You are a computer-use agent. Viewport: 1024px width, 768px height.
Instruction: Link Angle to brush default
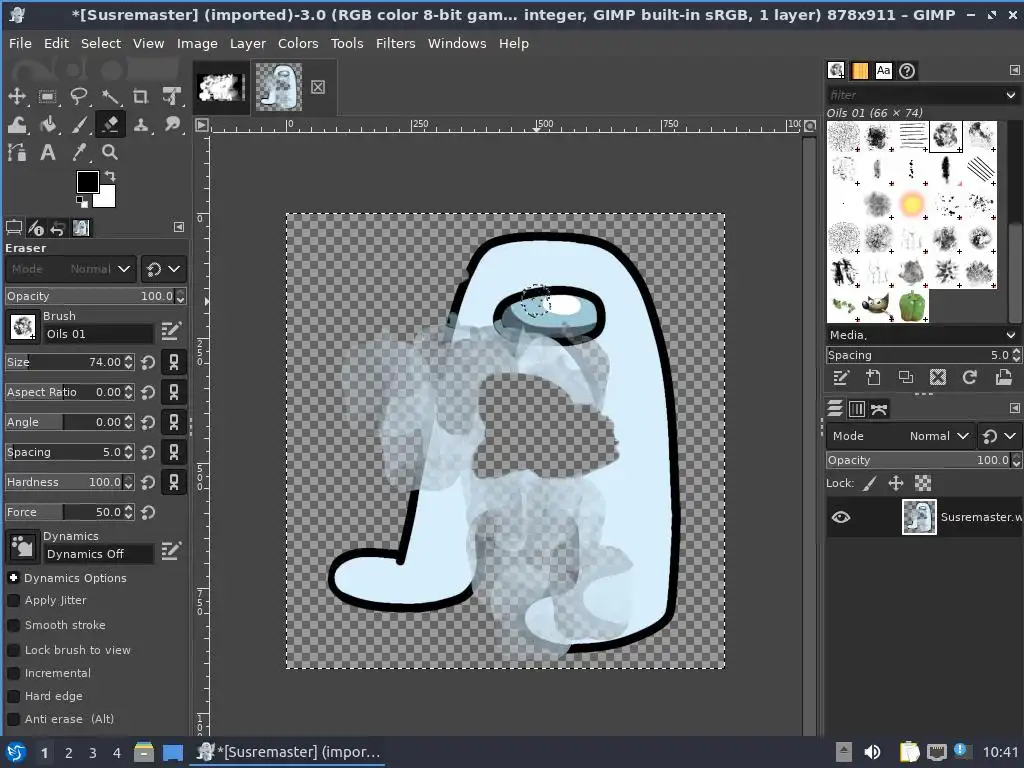tap(174, 422)
